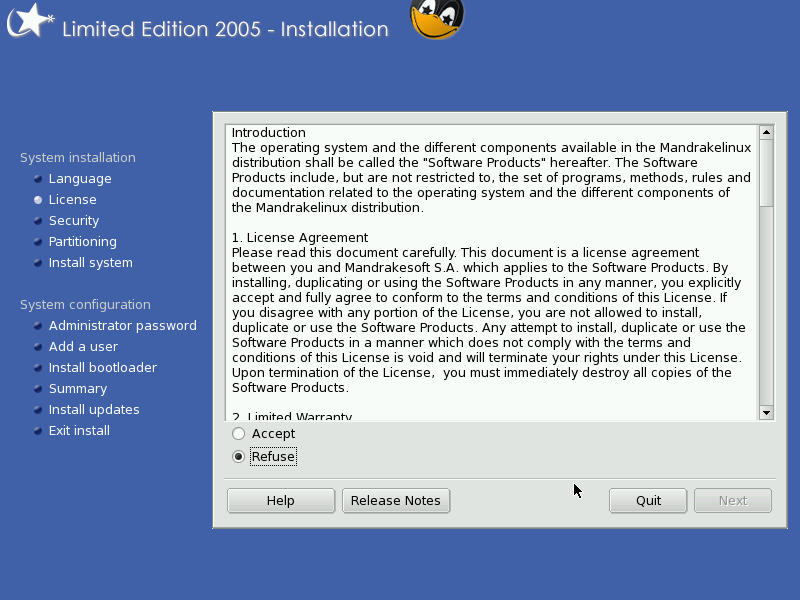Click the Administrator password step
Screen dimensions: 800x600
pos(122,326)
